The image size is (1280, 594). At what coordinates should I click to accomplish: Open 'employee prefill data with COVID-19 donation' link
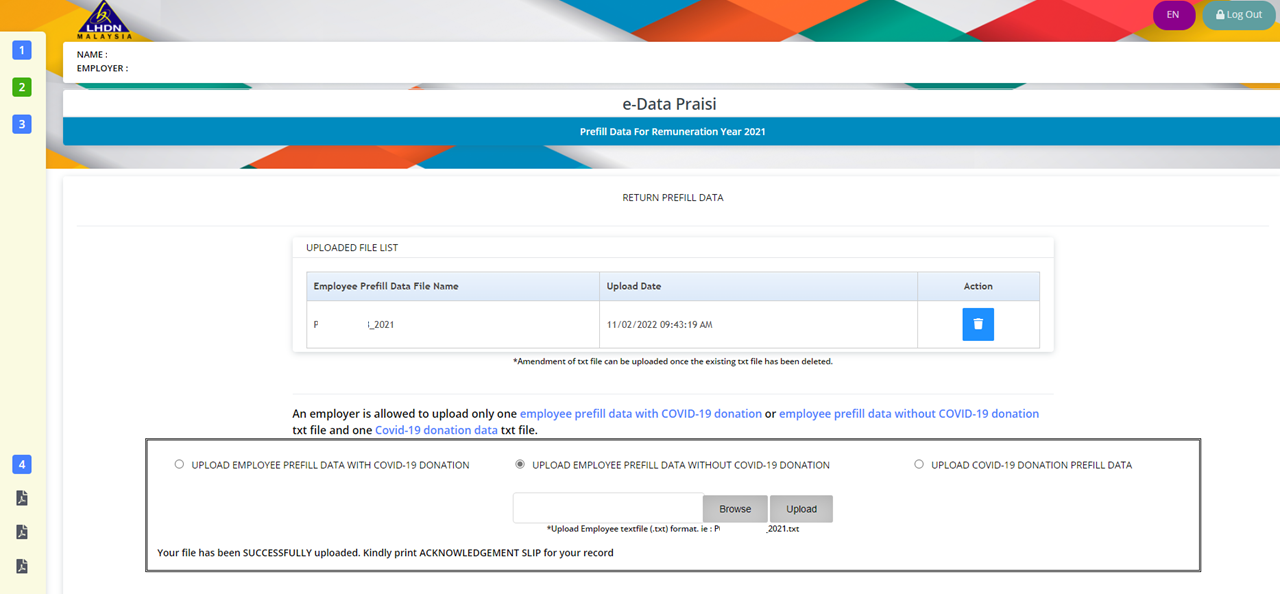coord(641,413)
